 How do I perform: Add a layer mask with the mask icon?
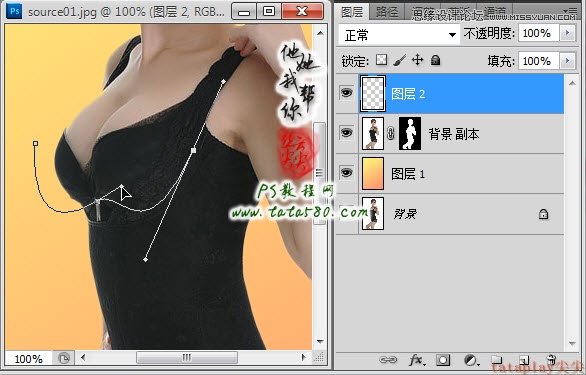coord(443,360)
